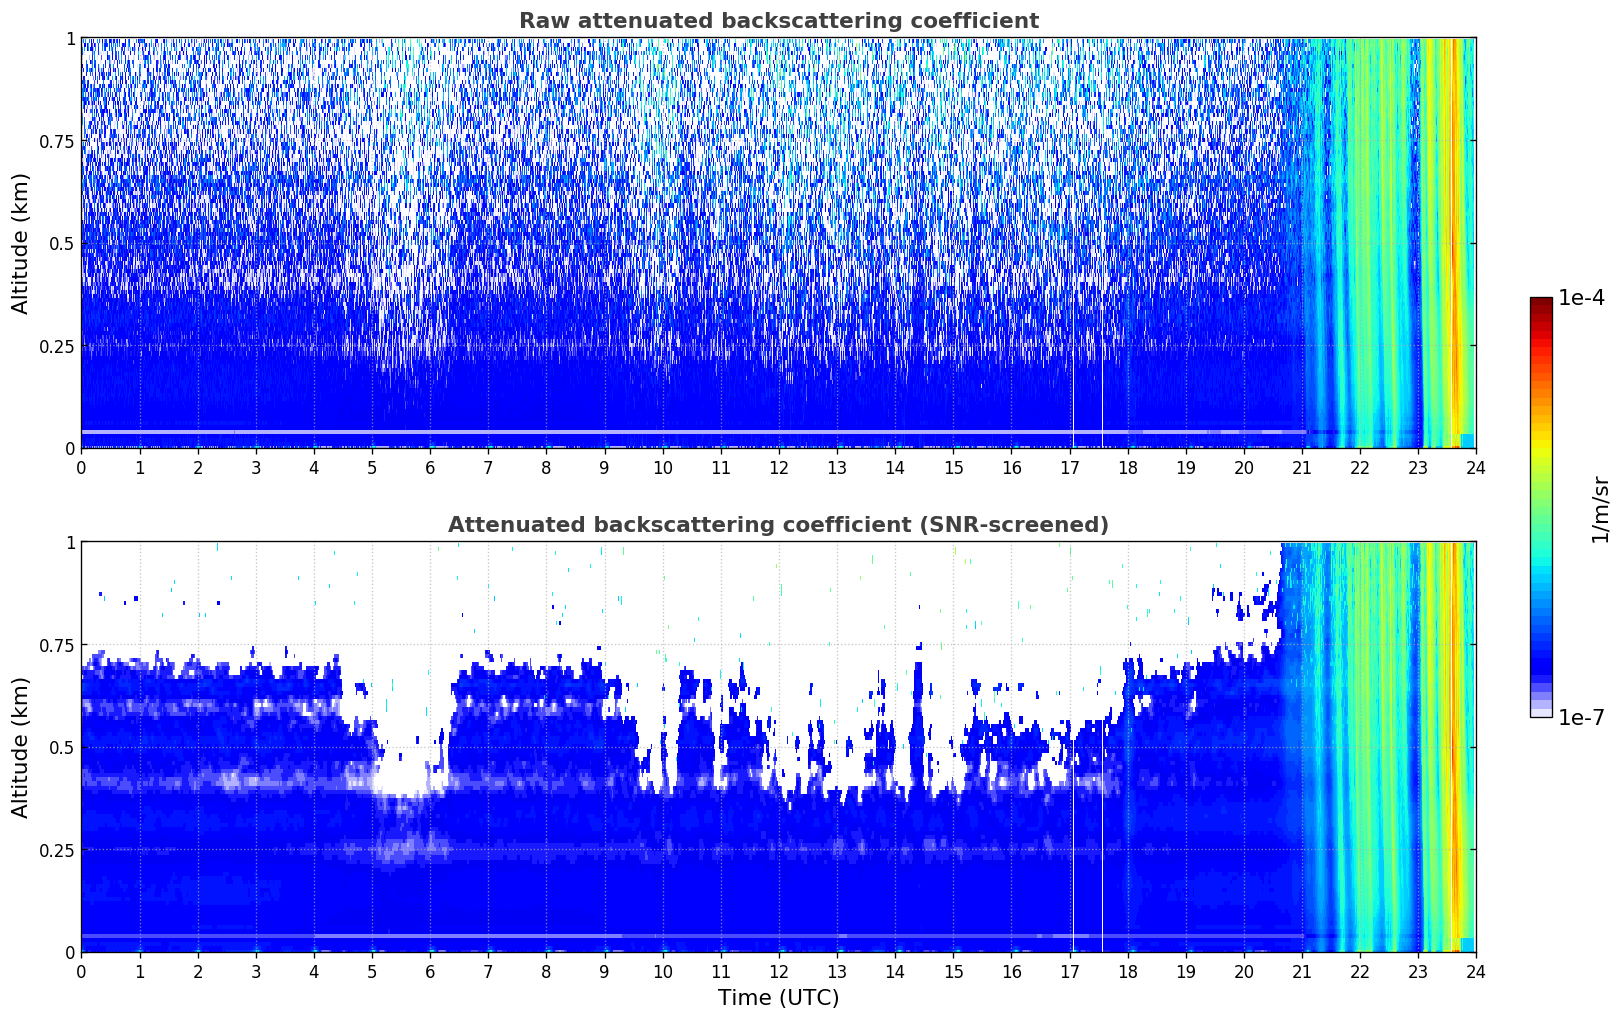
Task: Click the hour 6 tick label on raw plot
Action: 430,467
